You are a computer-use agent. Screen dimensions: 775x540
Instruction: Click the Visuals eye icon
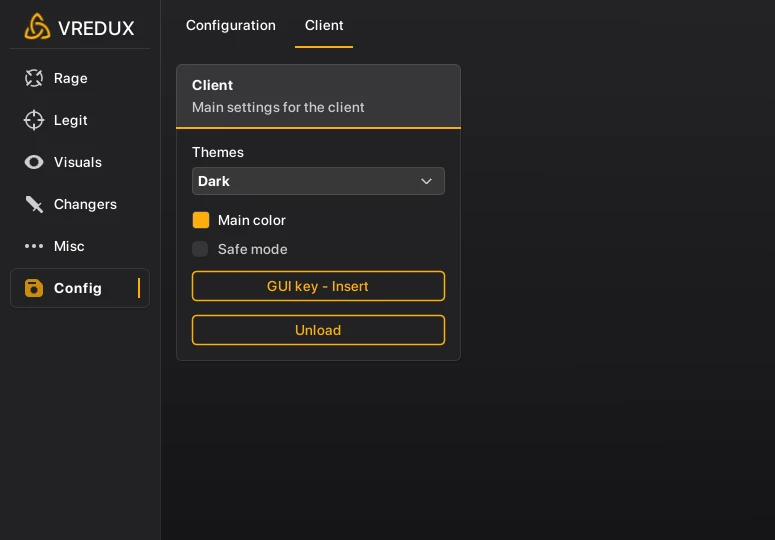(x=34, y=162)
